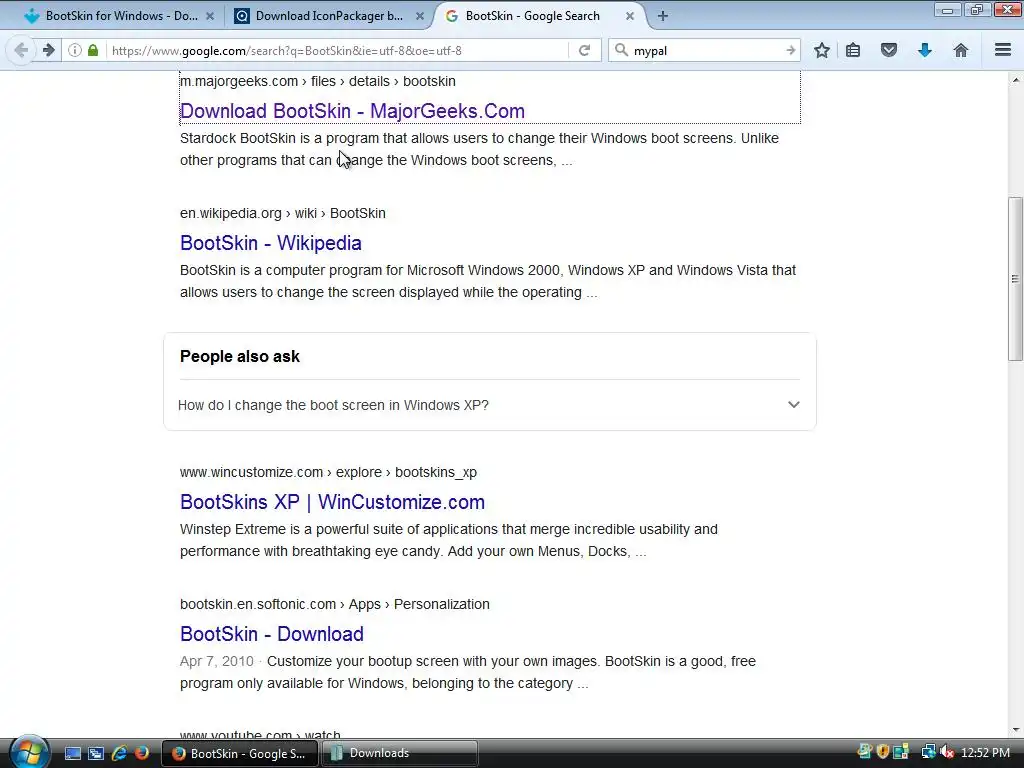The image size is (1024, 768).
Task: Bookmark this page with the star
Action: (822, 50)
